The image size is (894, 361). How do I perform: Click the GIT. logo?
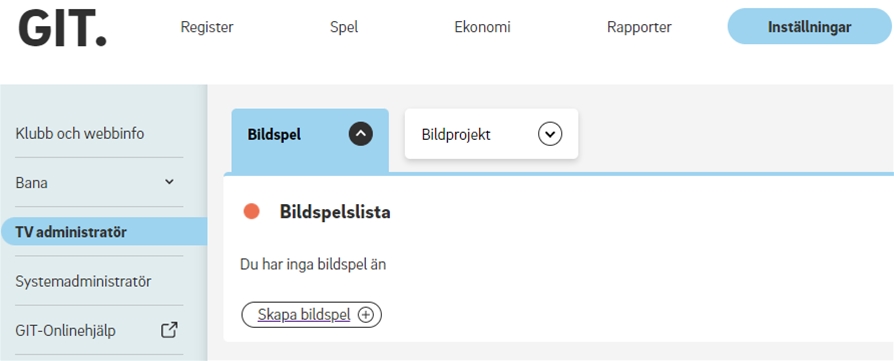coord(62,29)
